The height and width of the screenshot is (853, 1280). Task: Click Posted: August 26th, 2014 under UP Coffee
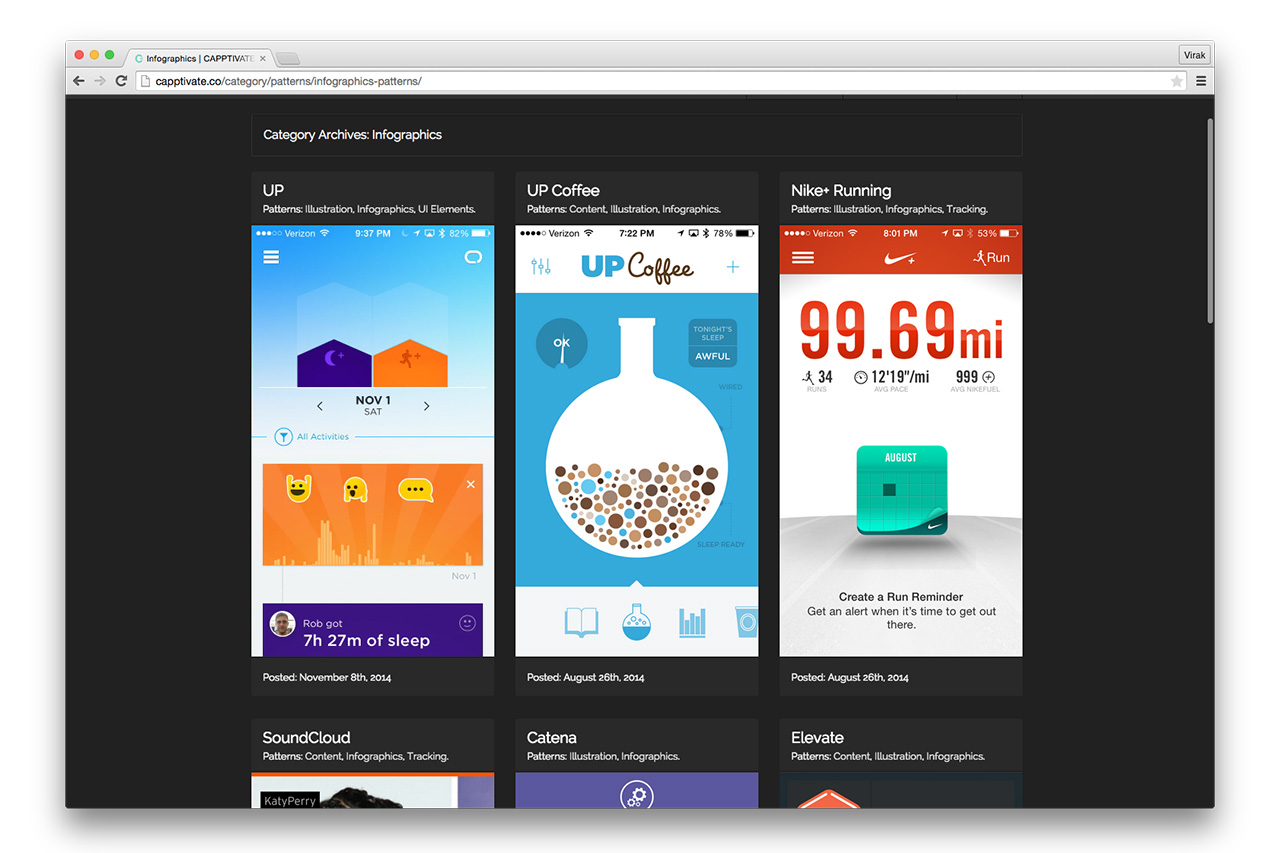tap(586, 677)
